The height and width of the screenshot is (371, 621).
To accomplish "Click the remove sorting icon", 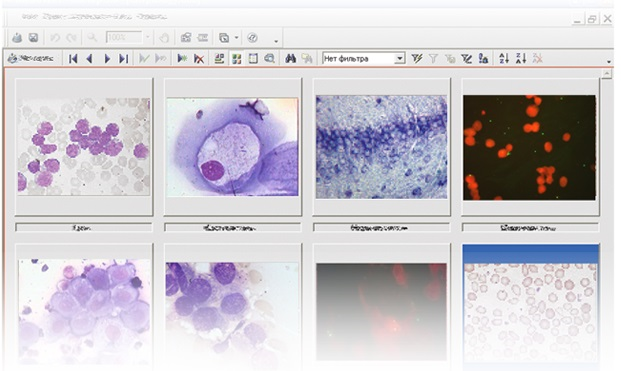I will (x=537, y=59).
